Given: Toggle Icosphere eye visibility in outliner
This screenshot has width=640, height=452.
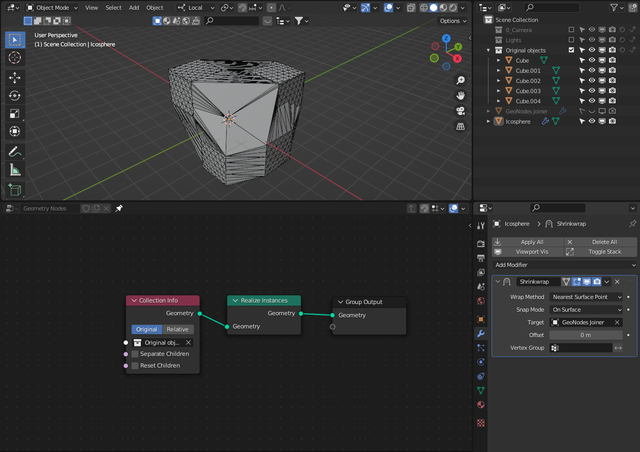Looking at the screenshot, I should coord(592,121).
